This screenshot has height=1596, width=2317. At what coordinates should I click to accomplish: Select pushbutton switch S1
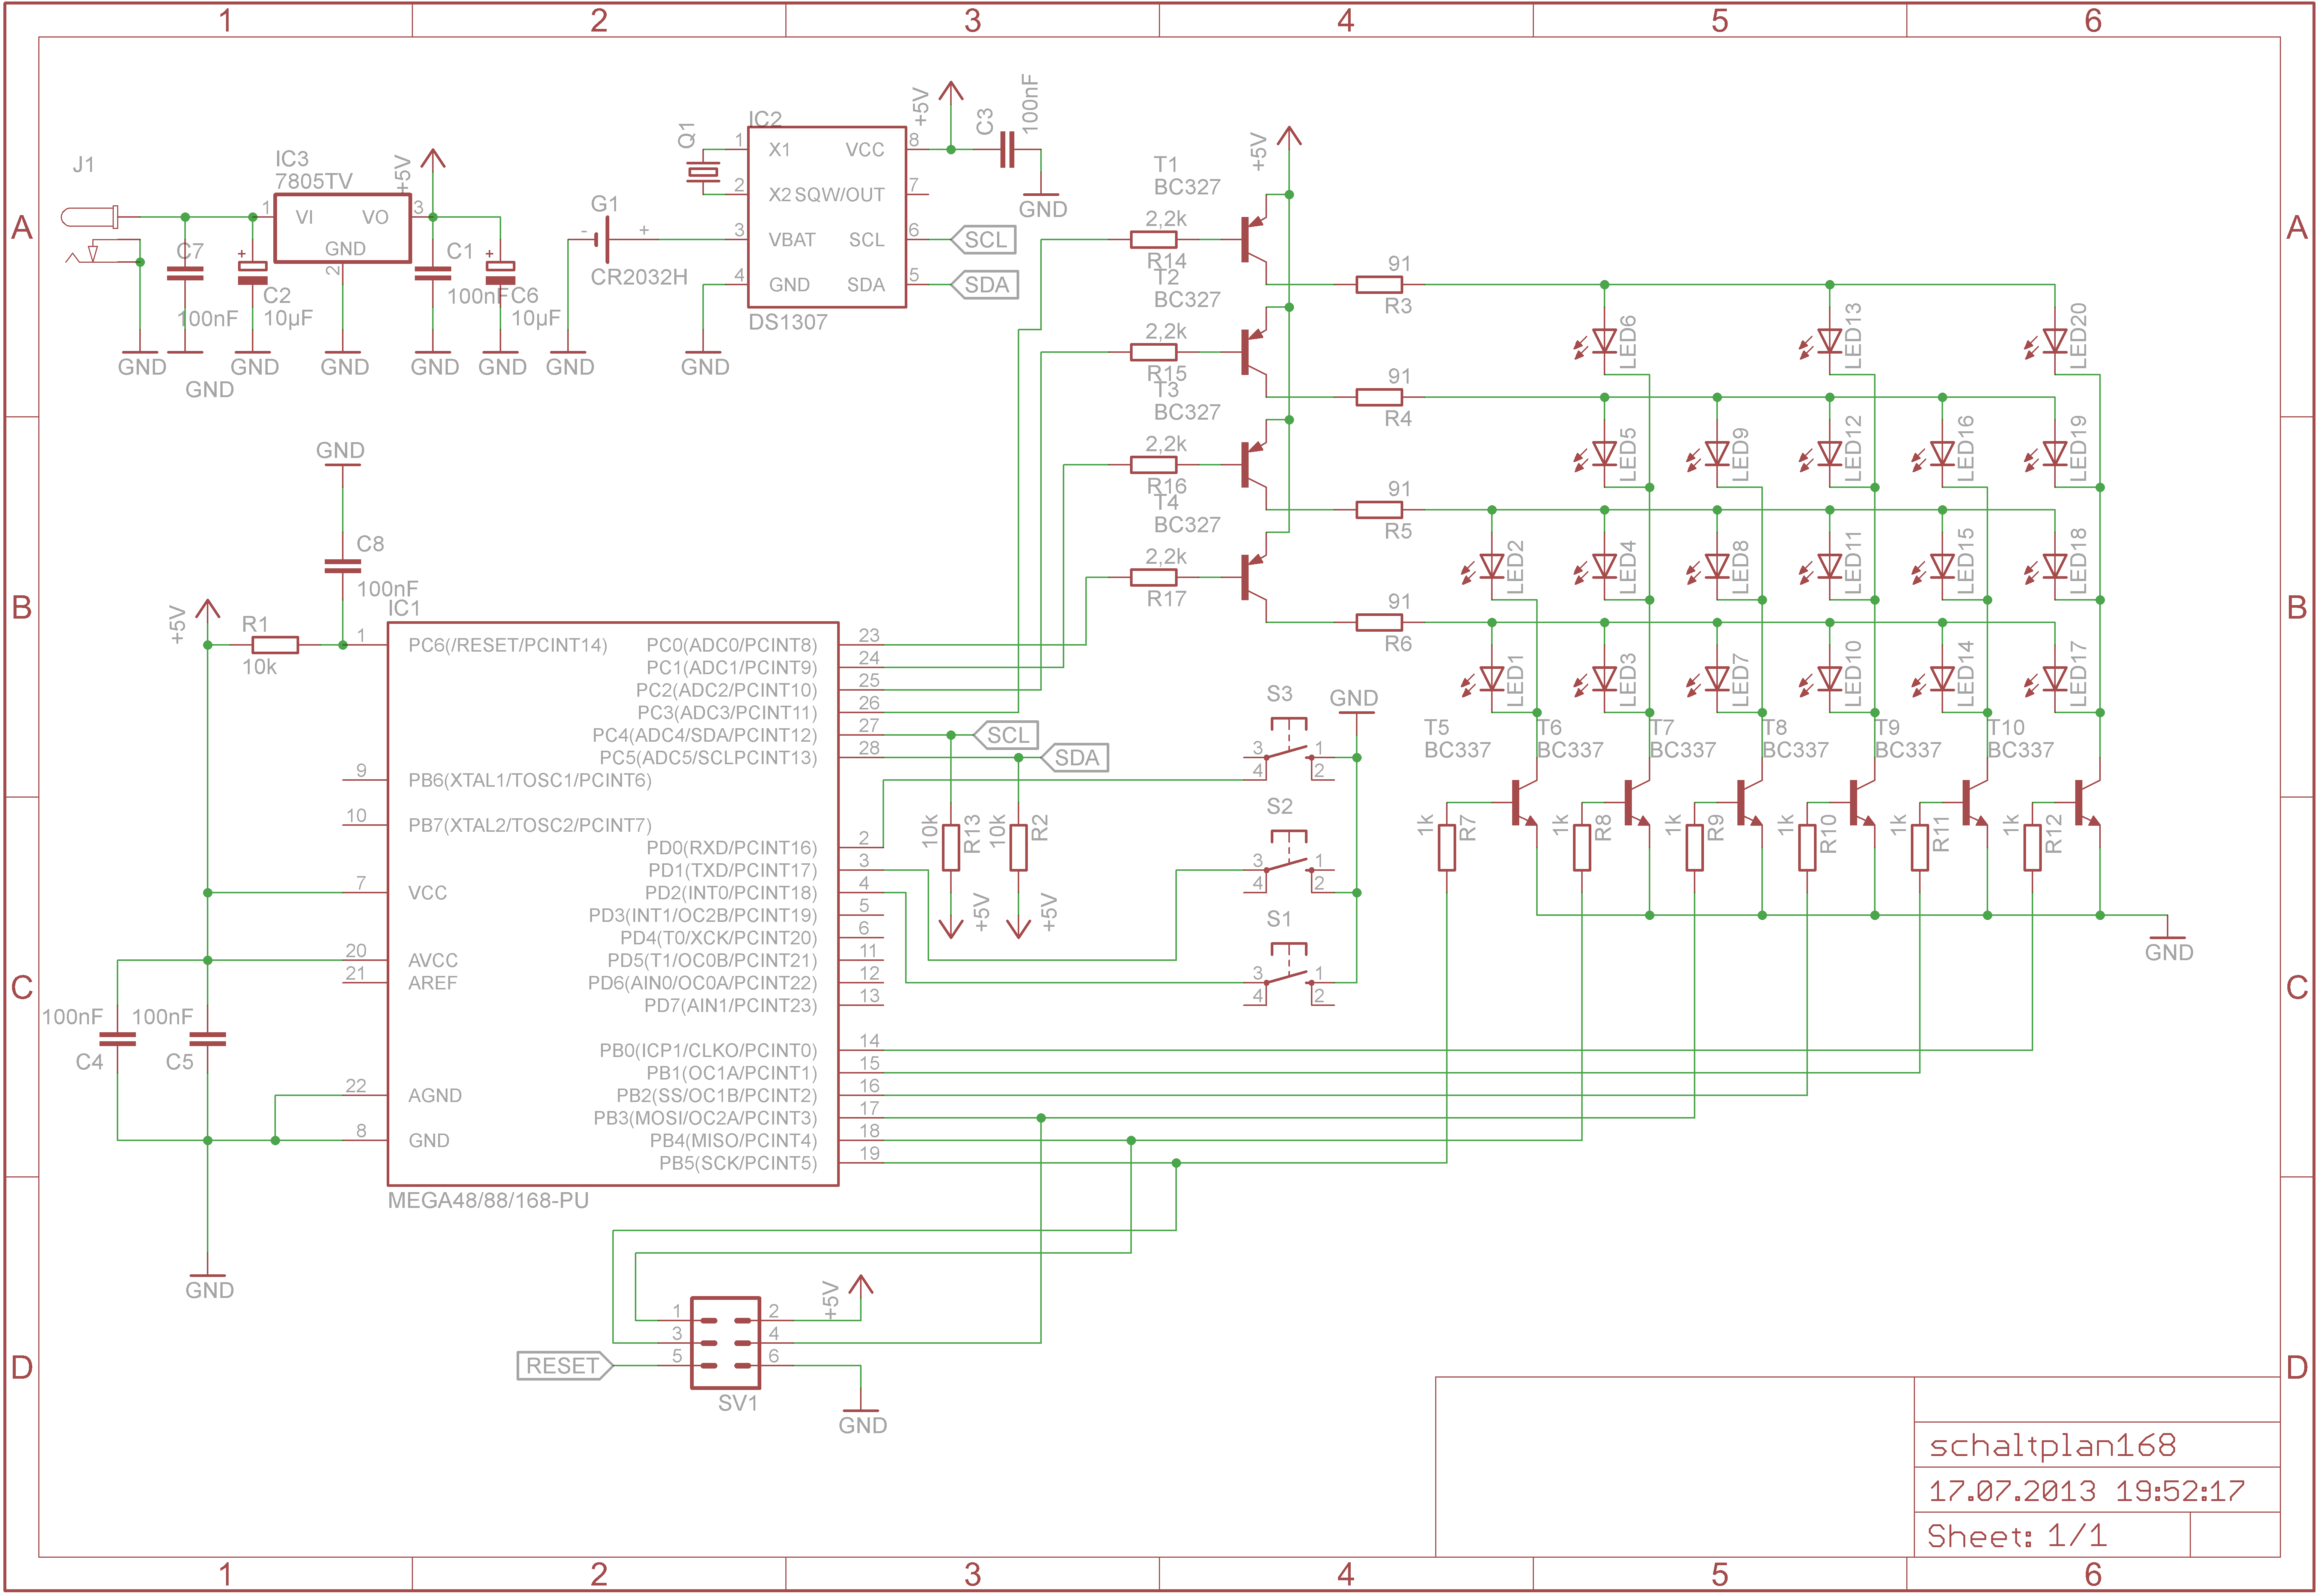pyautogui.click(x=1289, y=976)
